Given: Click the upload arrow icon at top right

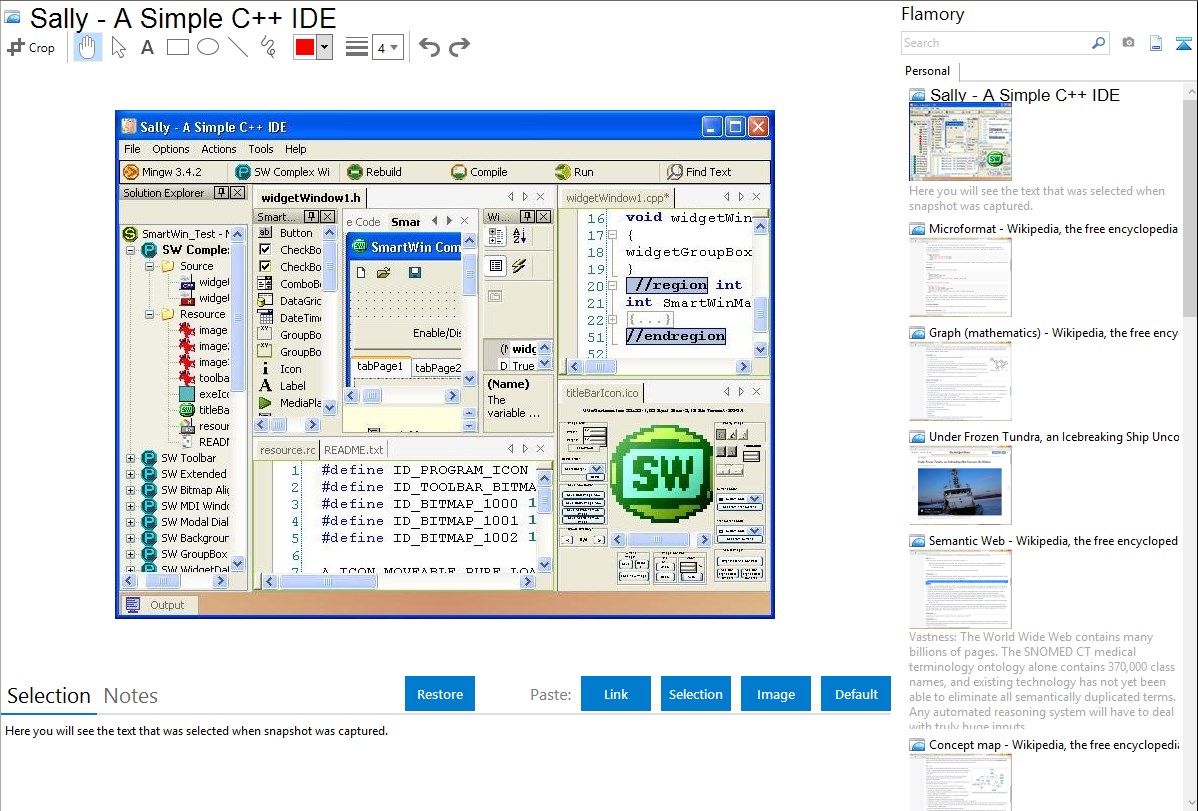Looking at the screenshot, I should [x=1183, y=43].
